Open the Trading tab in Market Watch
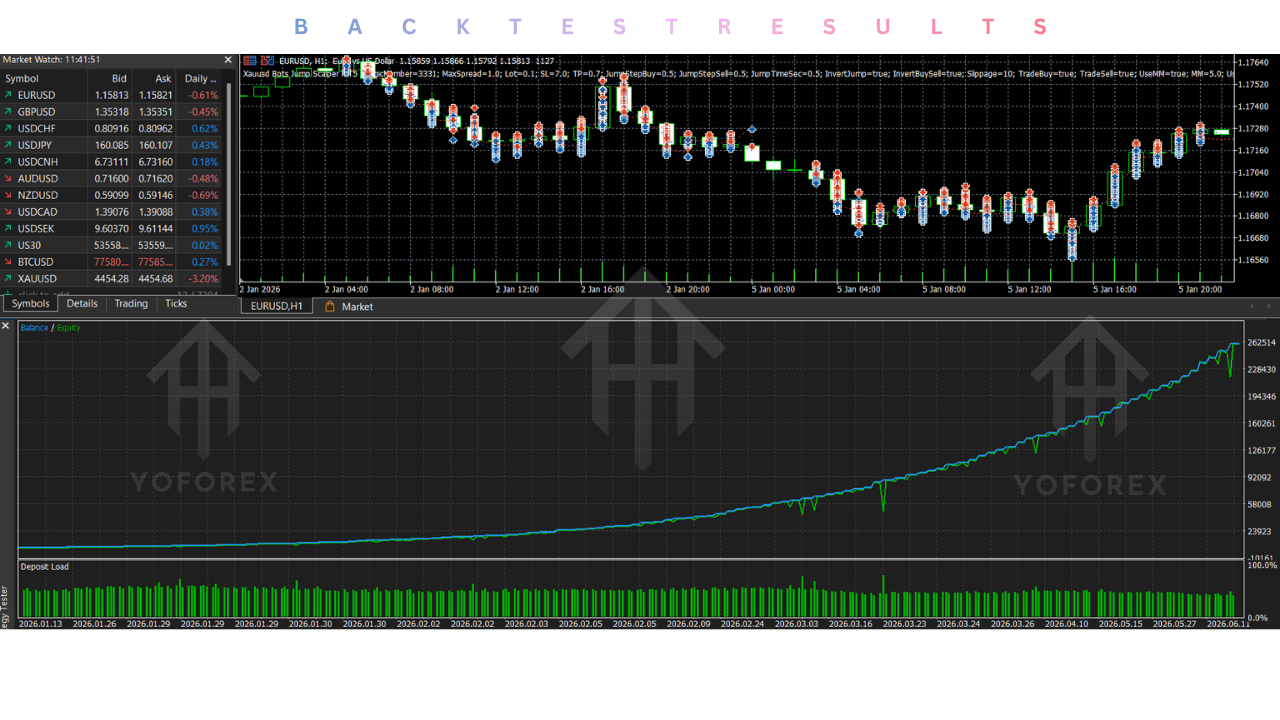This screenshot has width=1280, height=720. 131,303
